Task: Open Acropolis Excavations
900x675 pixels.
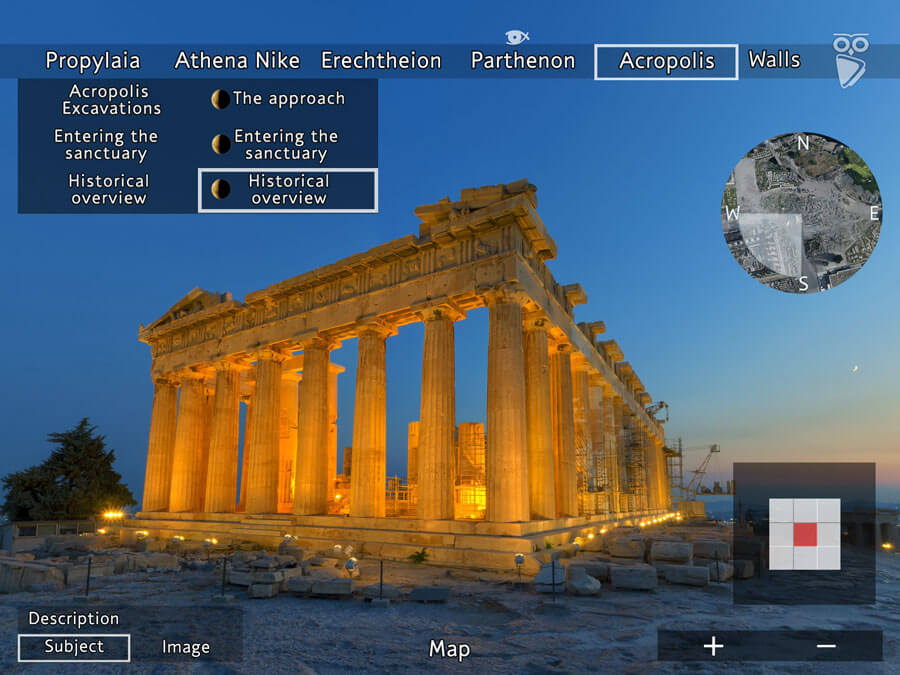Action: pyautogui.click(x=107, y=100)
